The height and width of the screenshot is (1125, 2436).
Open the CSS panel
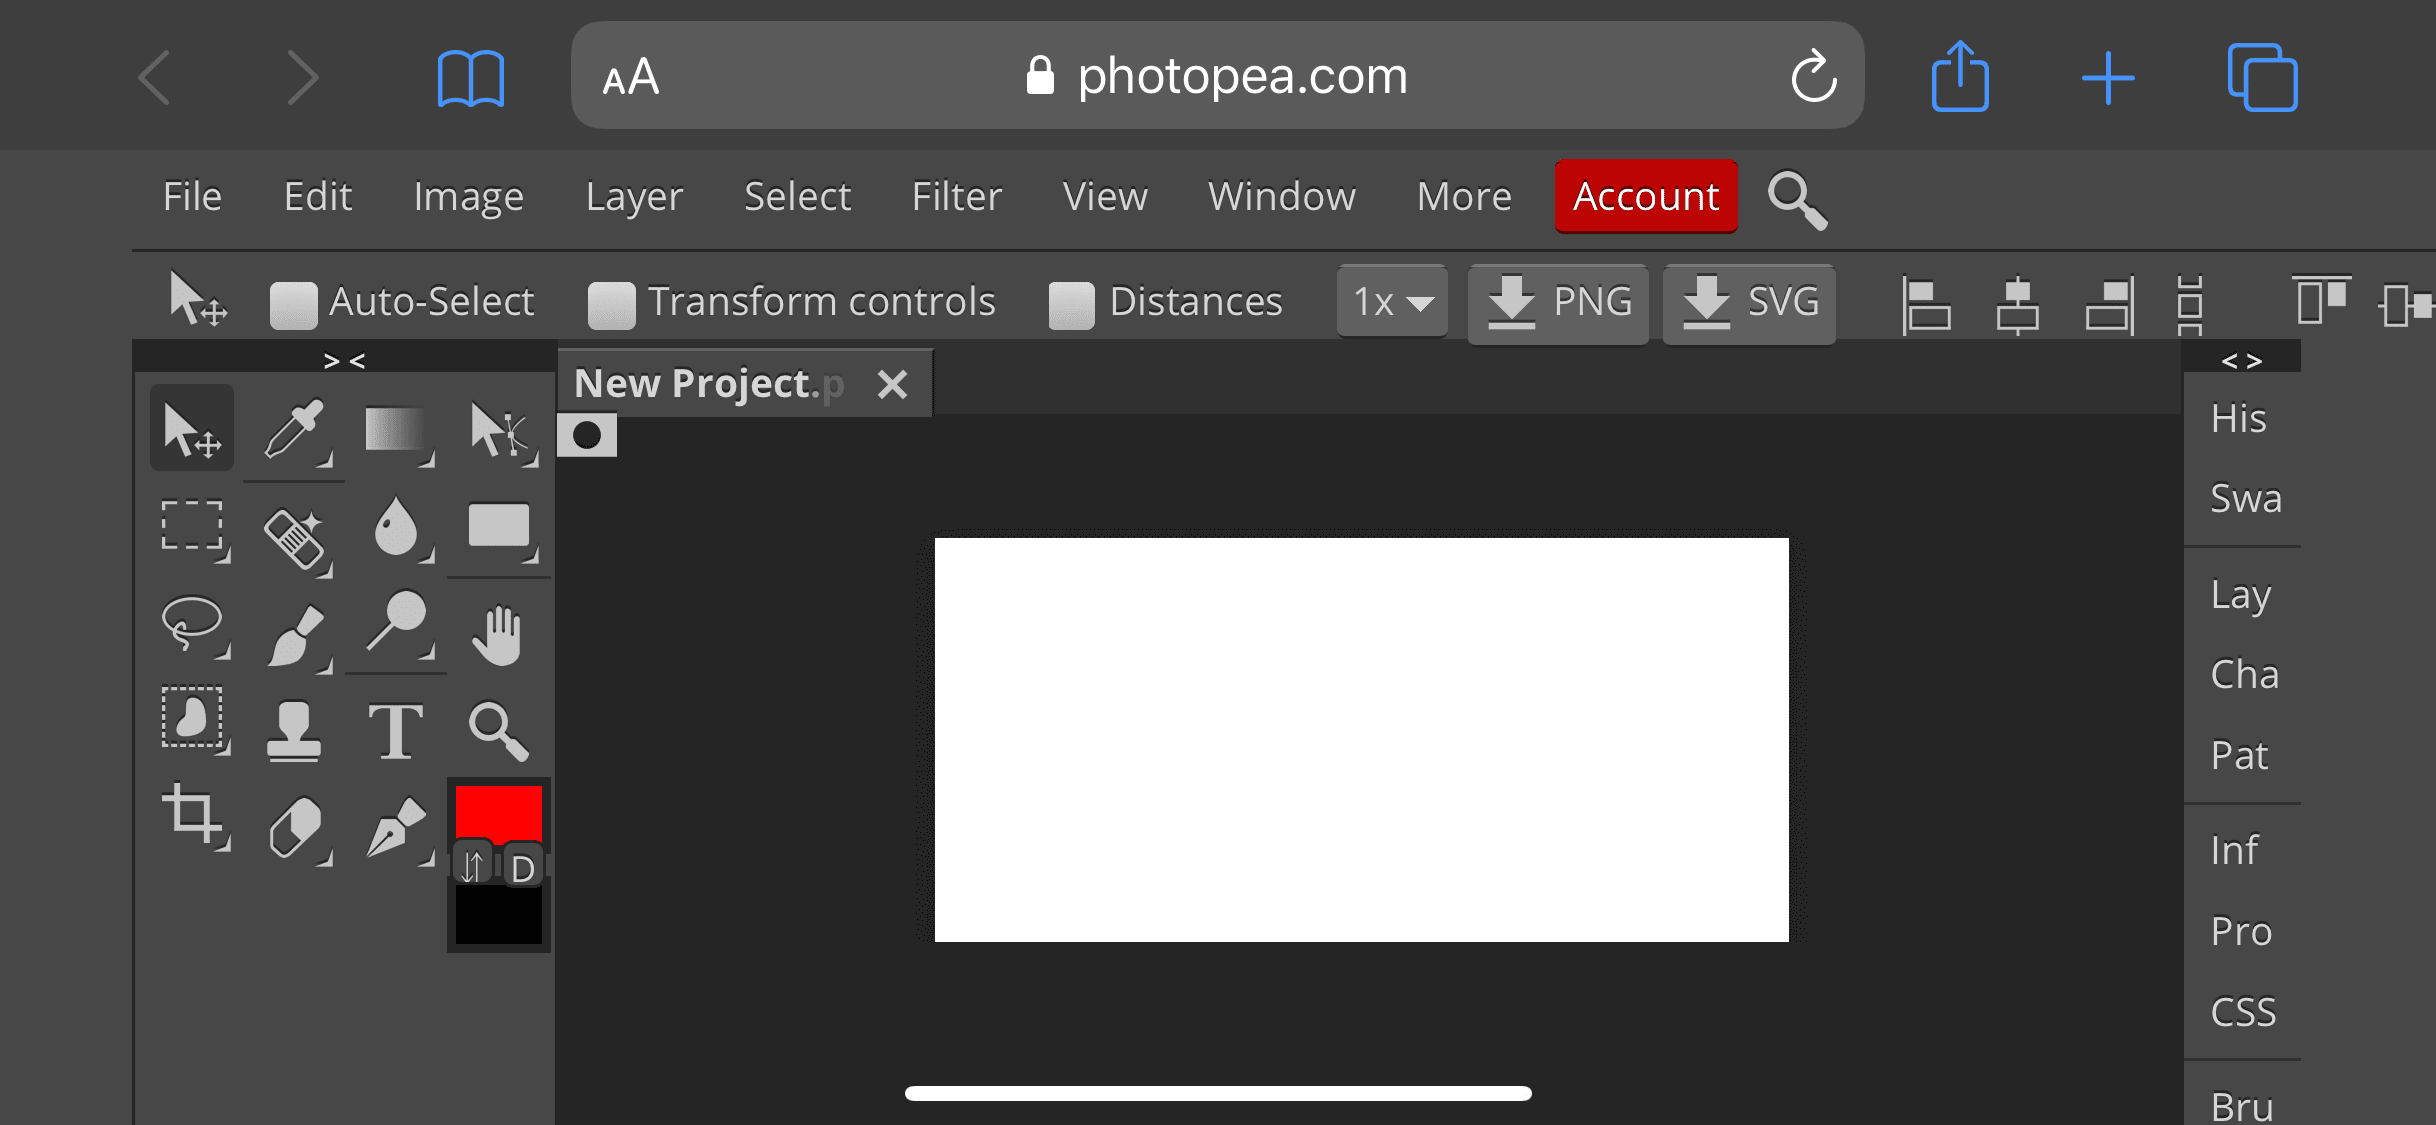[2242, 1012]
